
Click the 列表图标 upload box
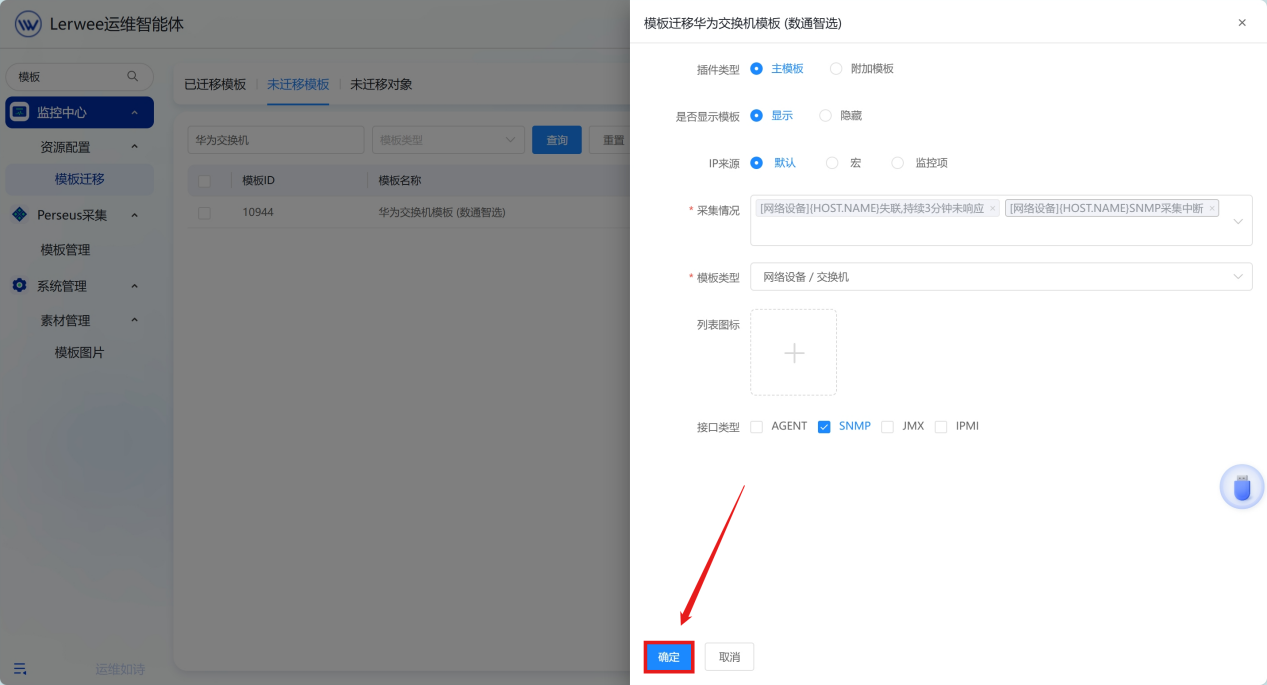794,352
